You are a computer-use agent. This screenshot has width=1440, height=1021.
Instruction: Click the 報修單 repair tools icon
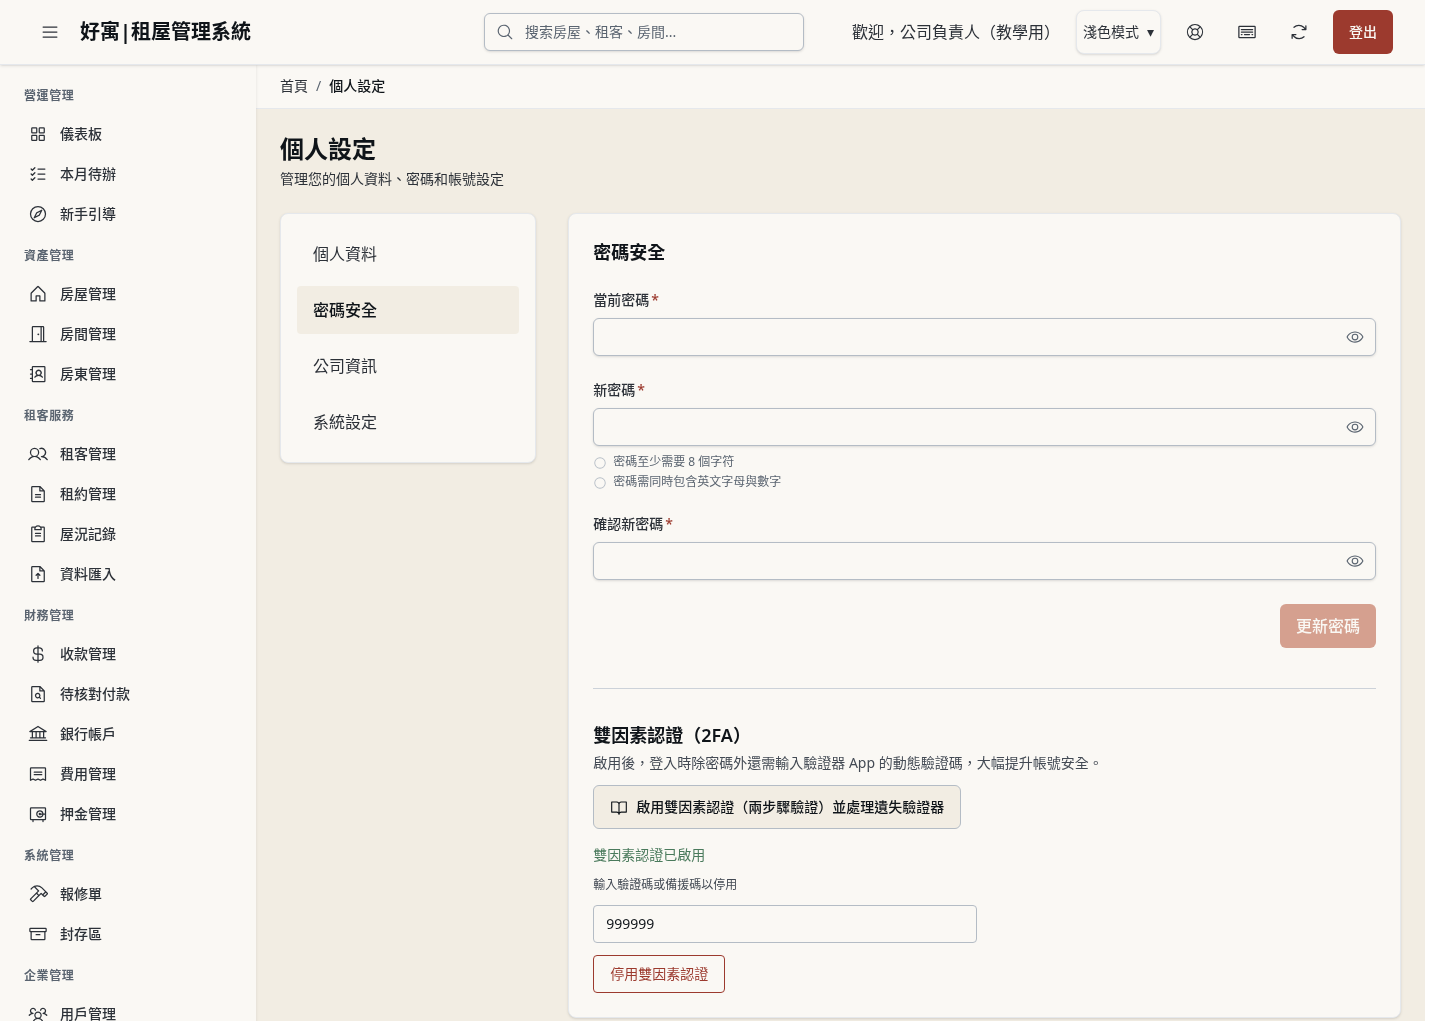(x=38, y=894)
